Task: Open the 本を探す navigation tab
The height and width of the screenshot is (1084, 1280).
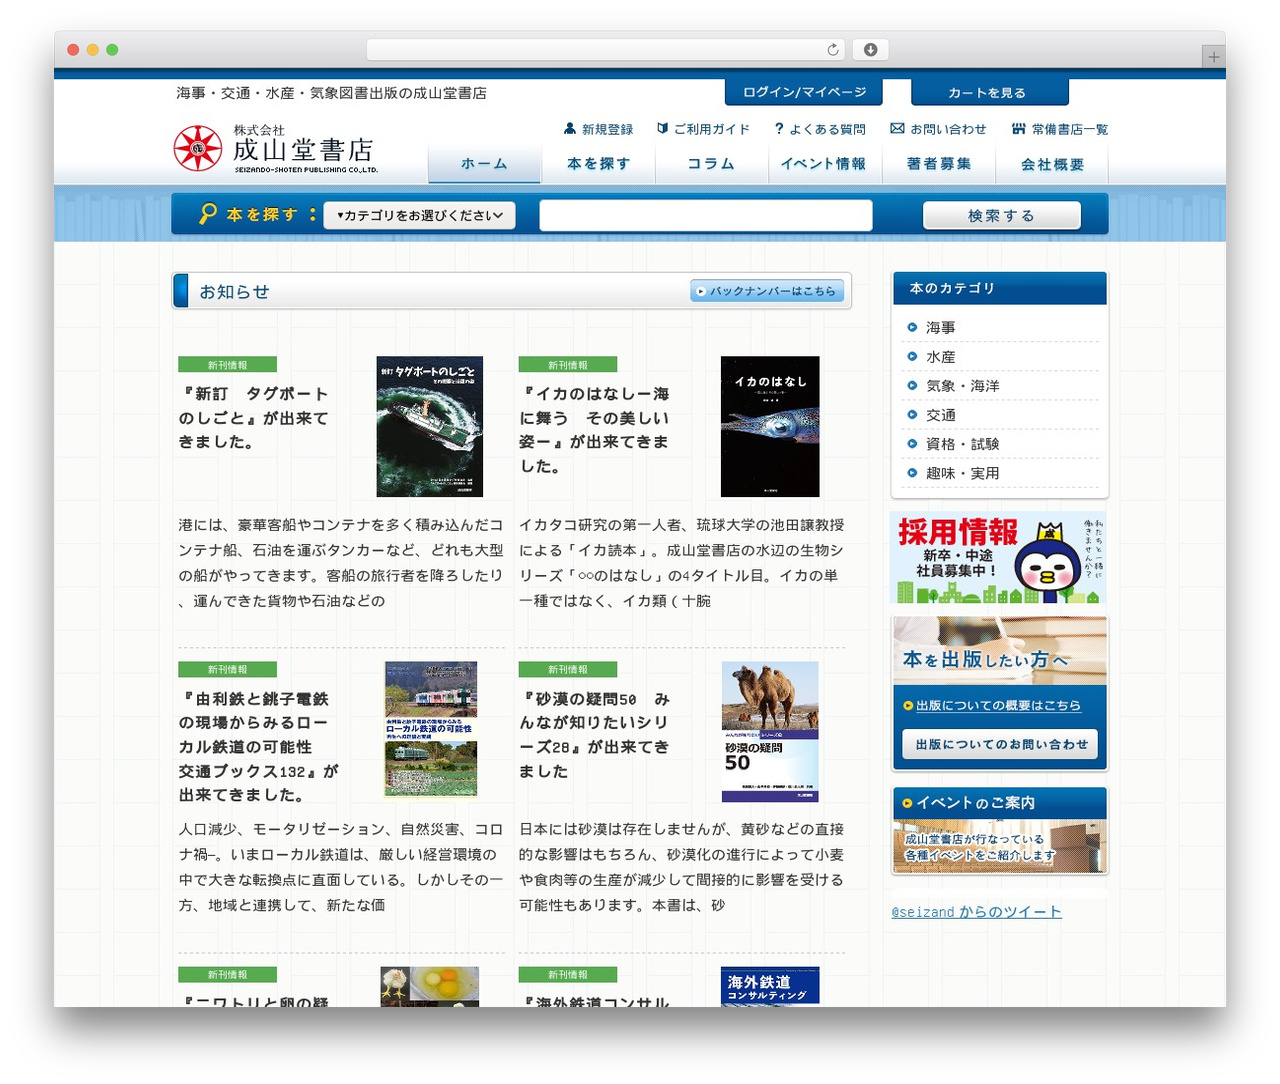Action: [598, 164]
